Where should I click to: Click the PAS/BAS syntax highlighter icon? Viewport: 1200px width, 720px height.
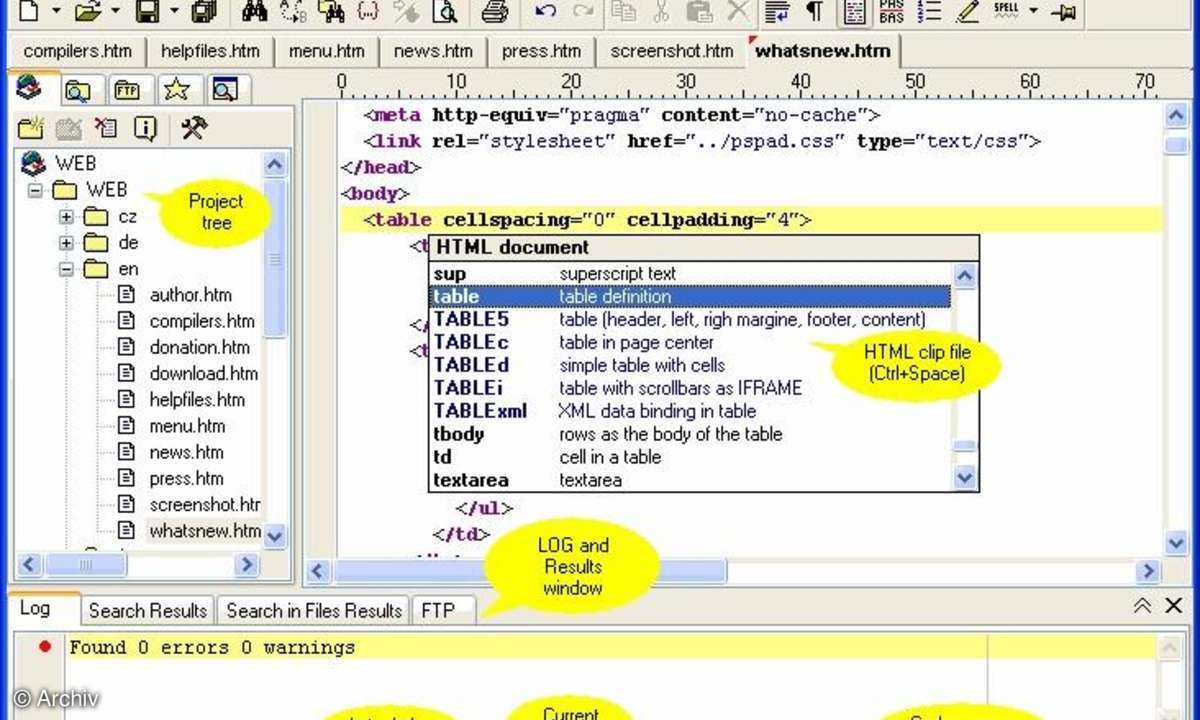(x=891, y=11)
